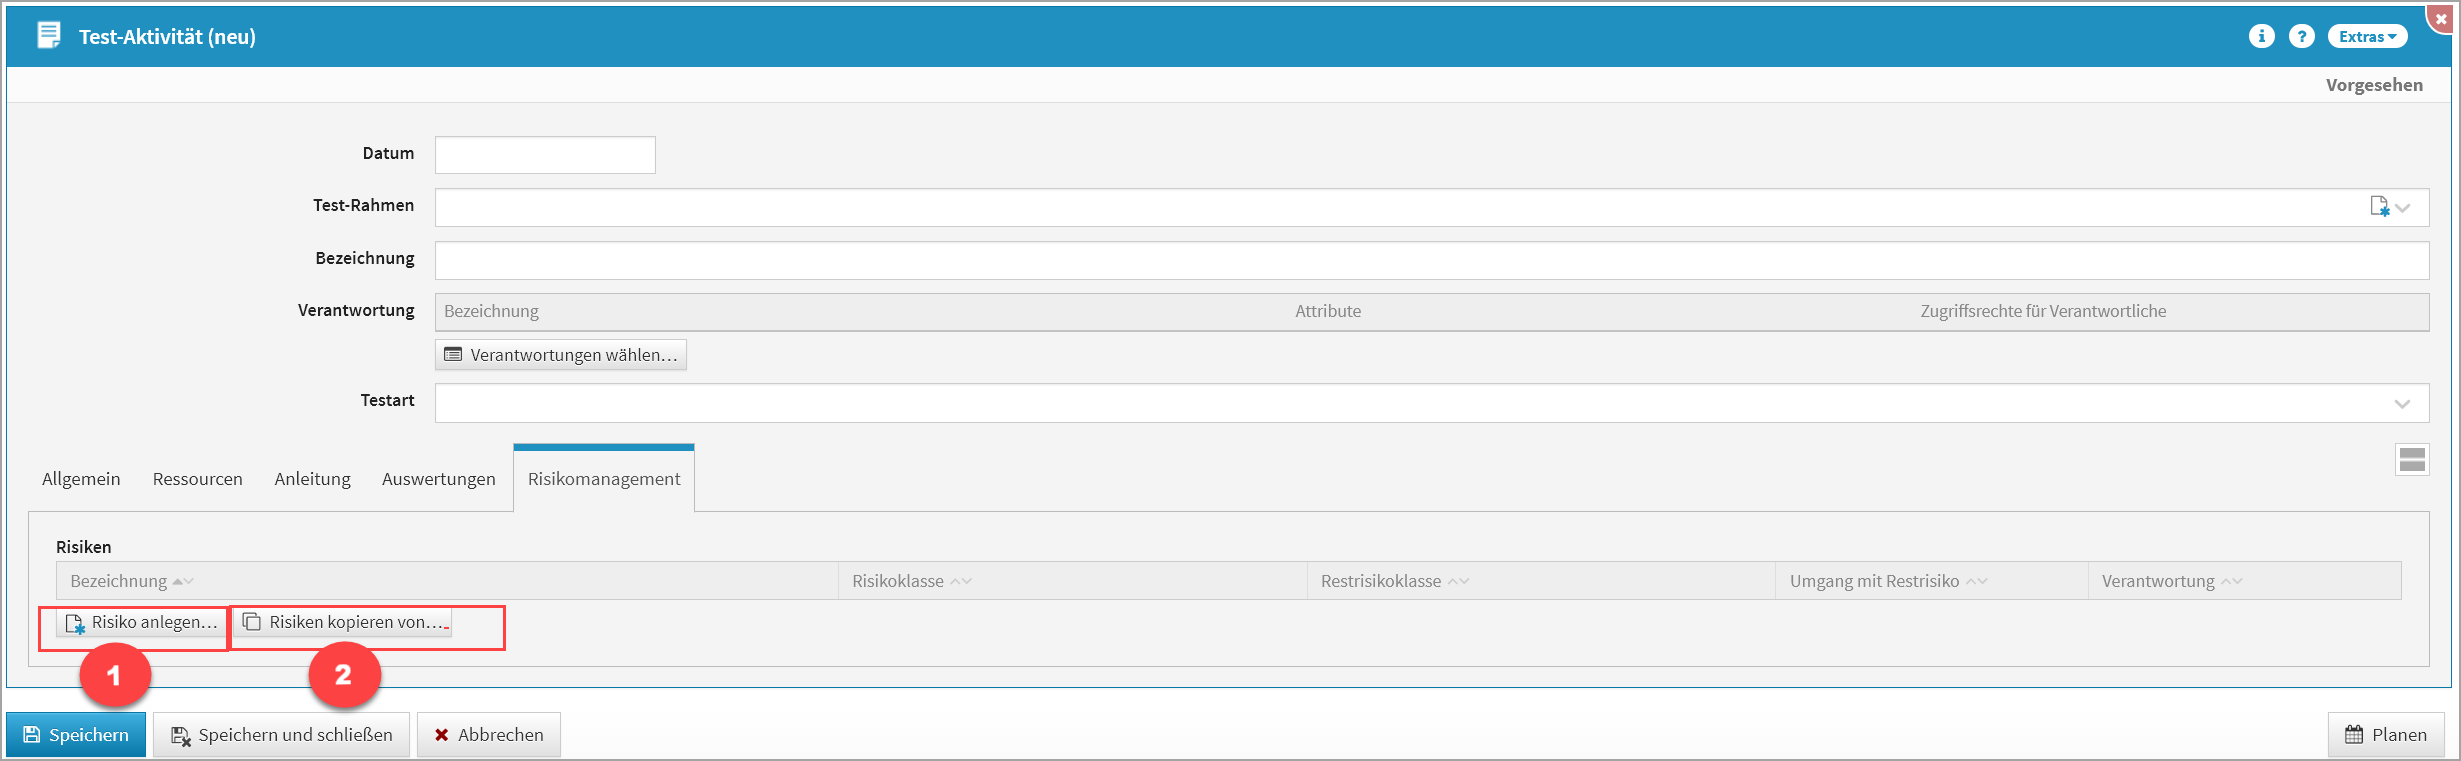Select the Auswertungen tab
Screen dimensions: 2461x761
click(x=438, y=479)
